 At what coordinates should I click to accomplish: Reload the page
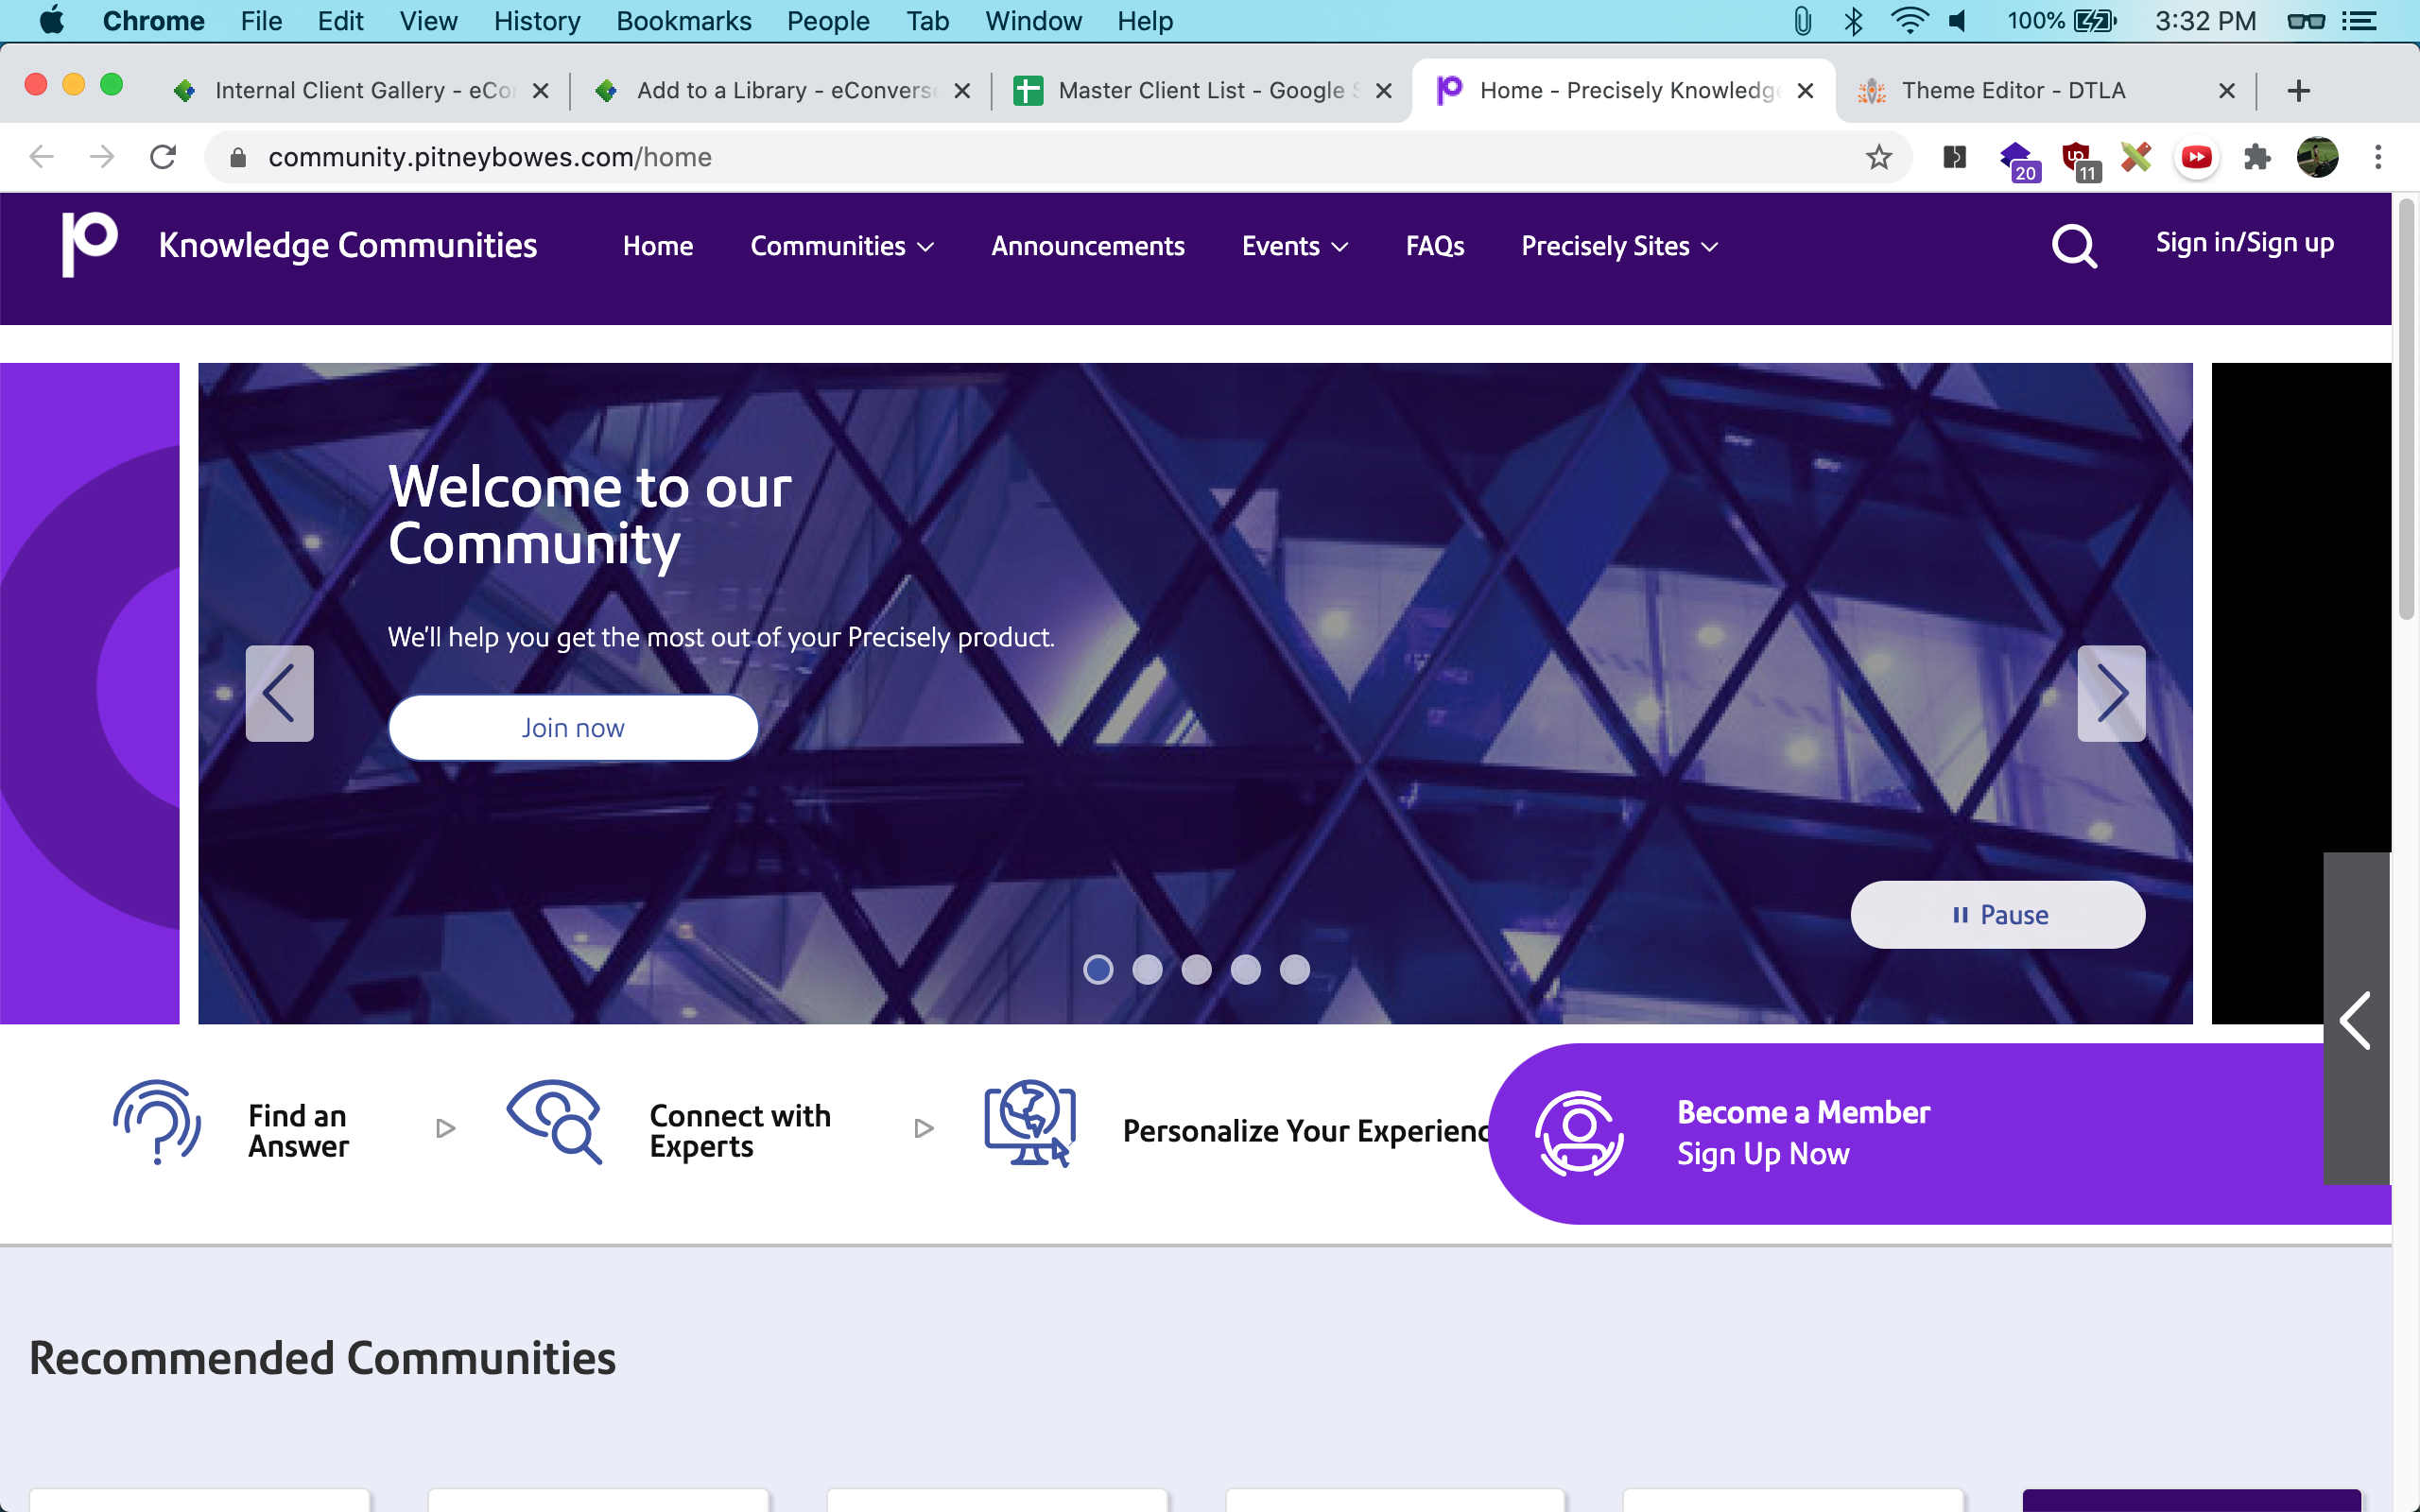(x=163, y=157)
